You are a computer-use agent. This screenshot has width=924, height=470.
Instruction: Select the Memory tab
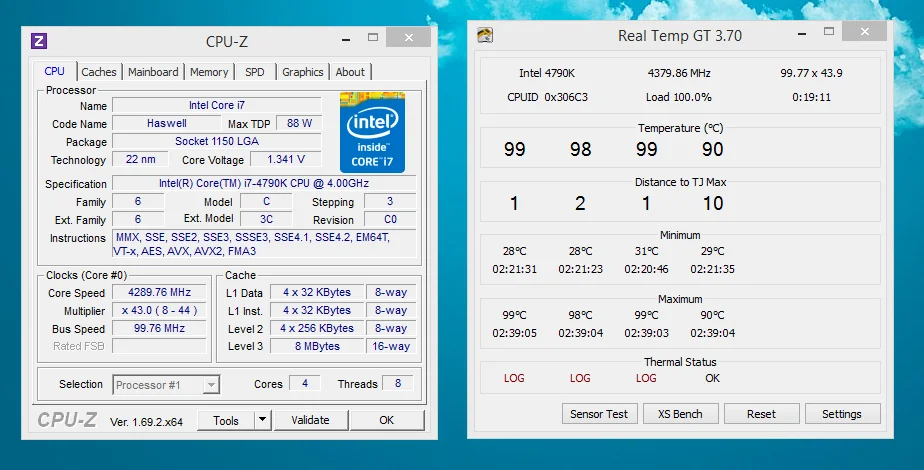pos(209,72)
